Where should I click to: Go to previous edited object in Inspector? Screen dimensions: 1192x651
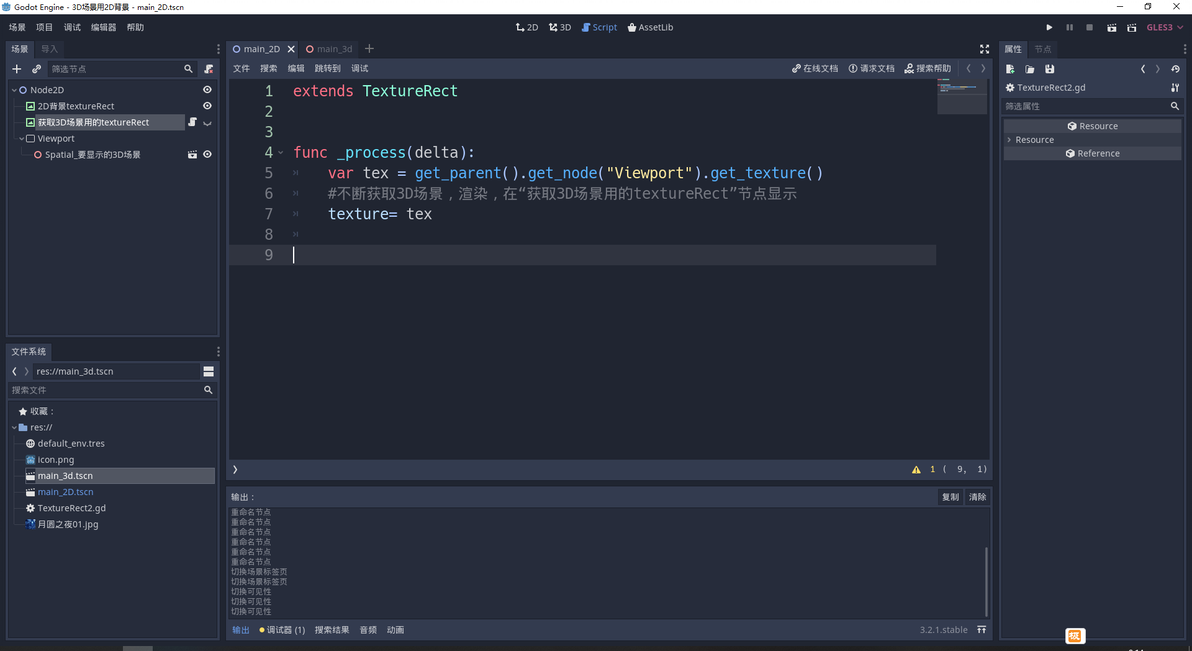[1143, 68]
